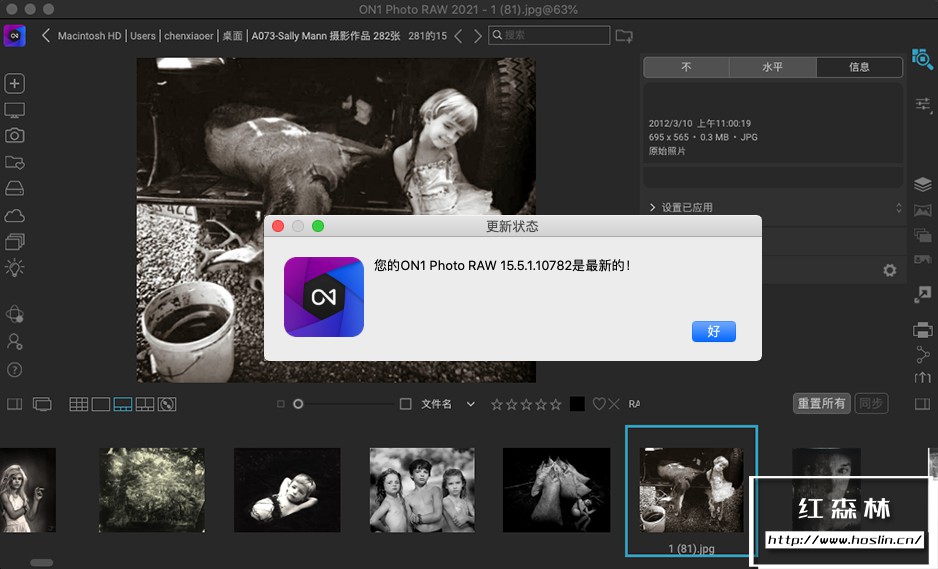This screenshot has width=938, height=569.
Task: Open the camera tether icon in left sidebar
Action: pos(14,136)
